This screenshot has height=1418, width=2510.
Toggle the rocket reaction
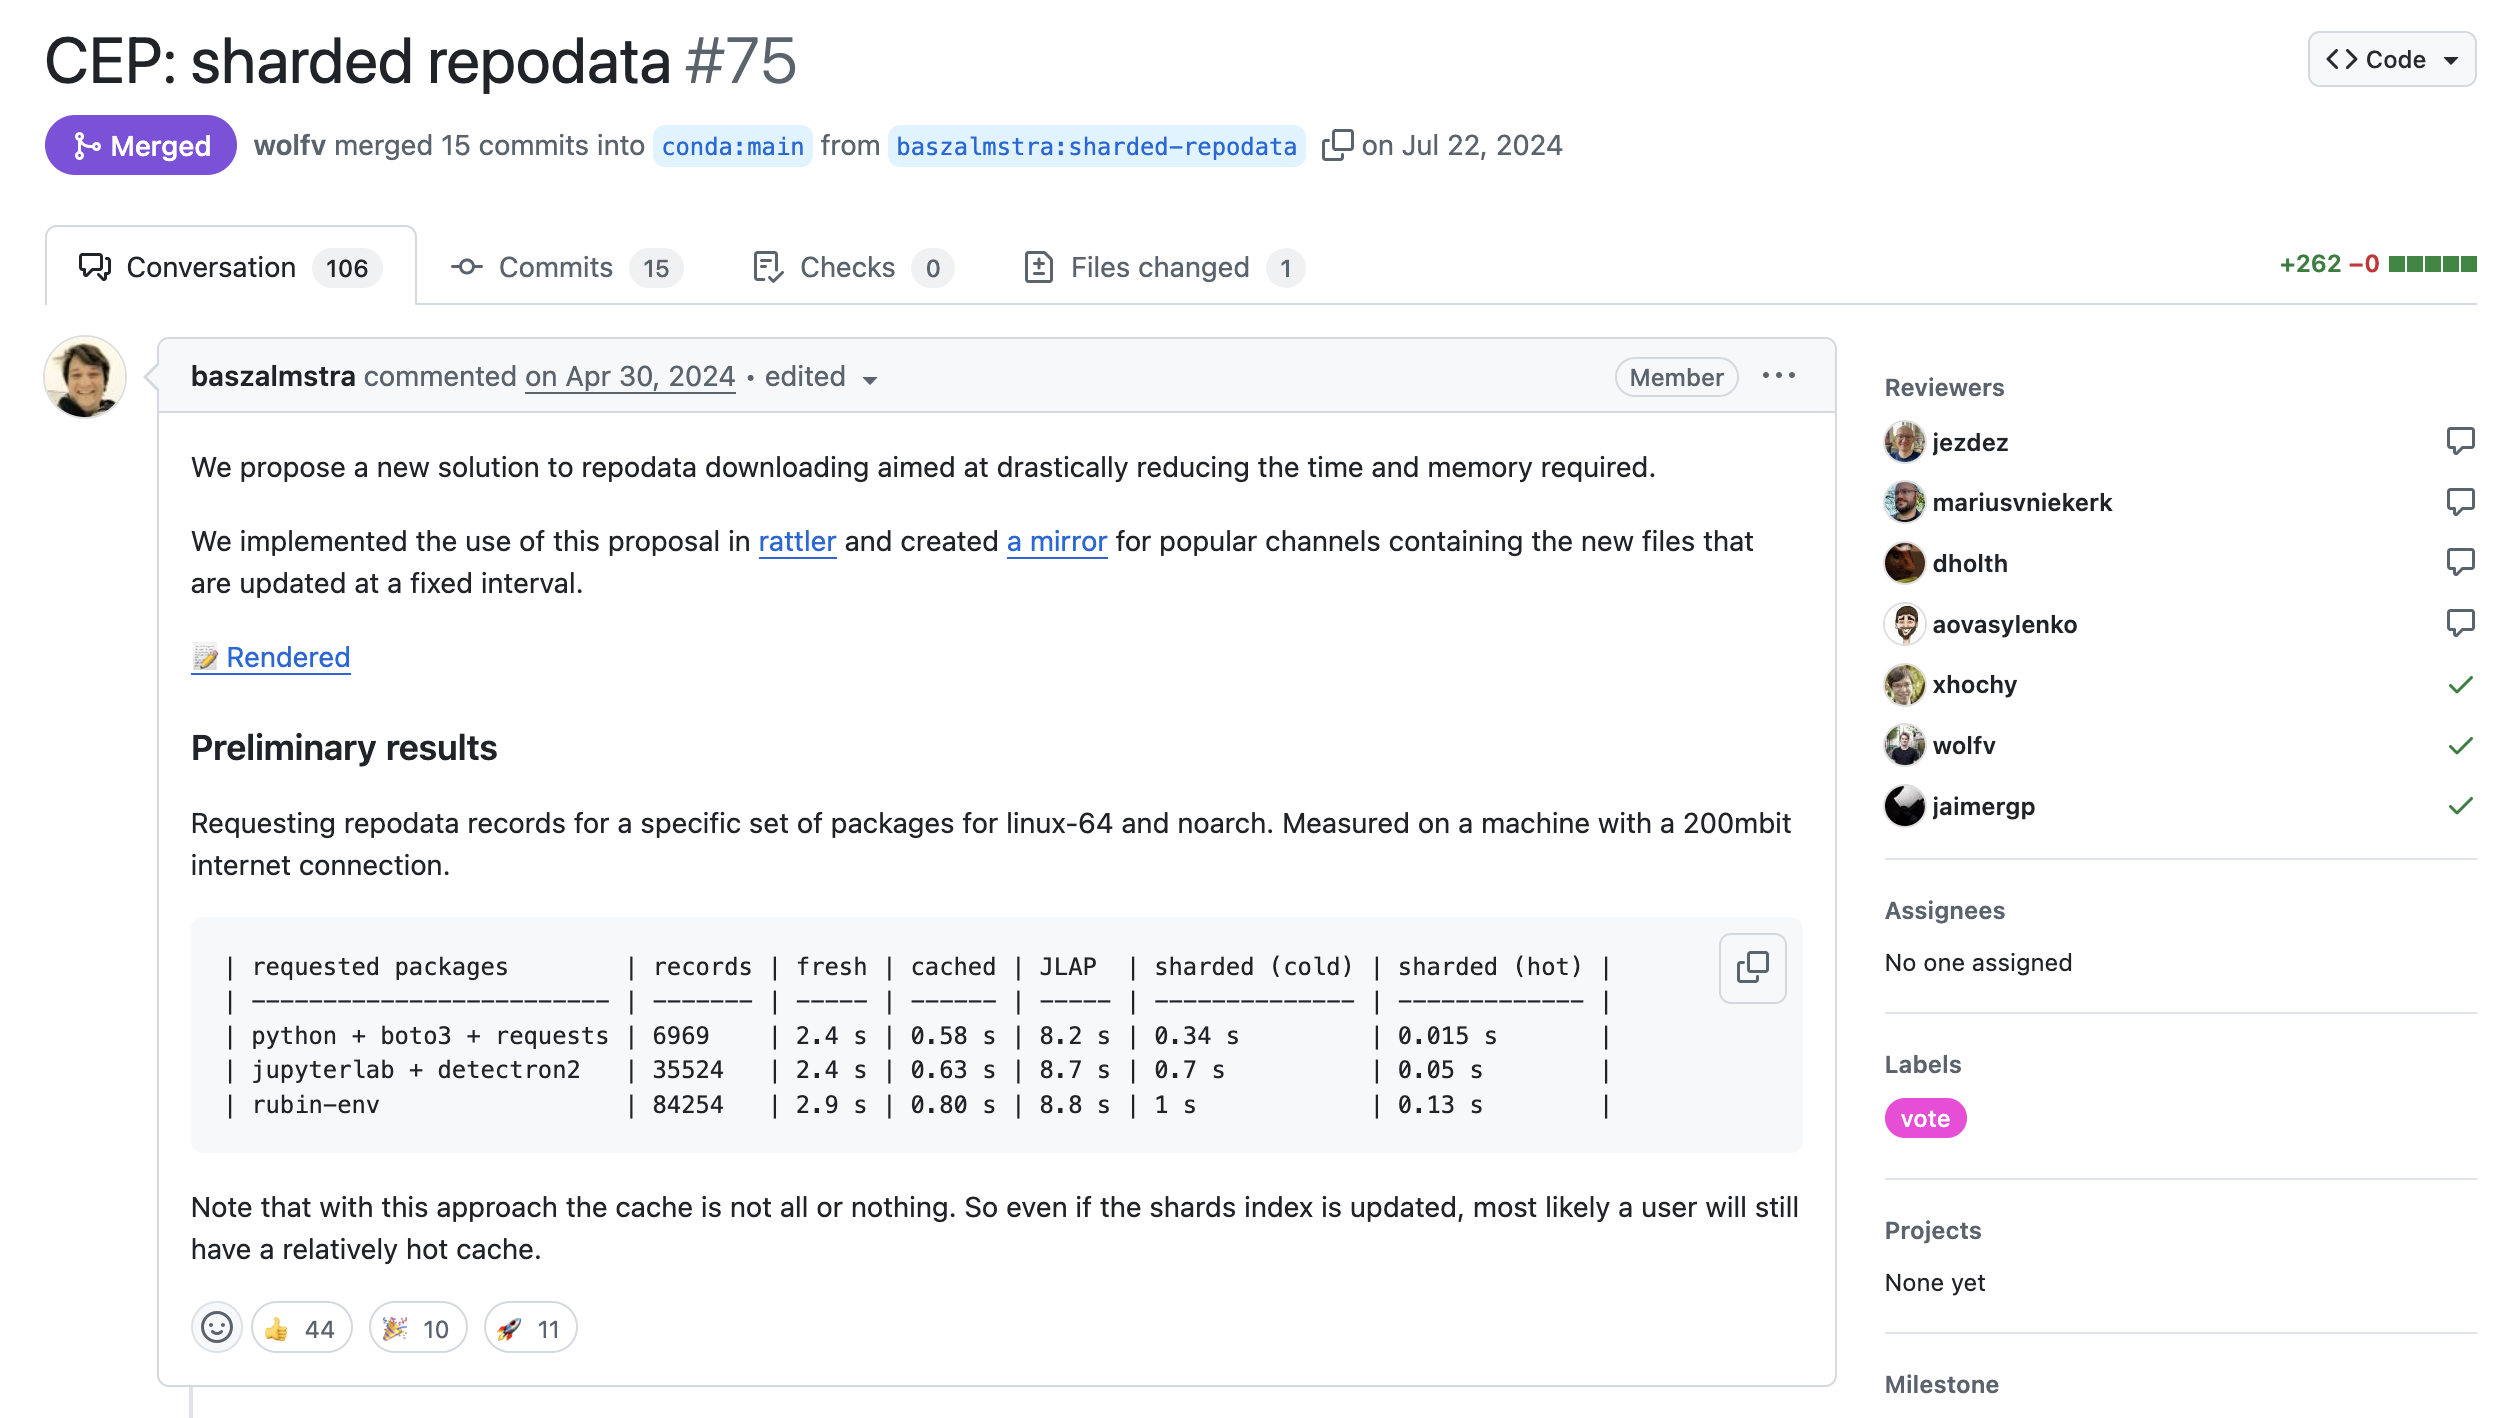click(x=530, y=1328)
